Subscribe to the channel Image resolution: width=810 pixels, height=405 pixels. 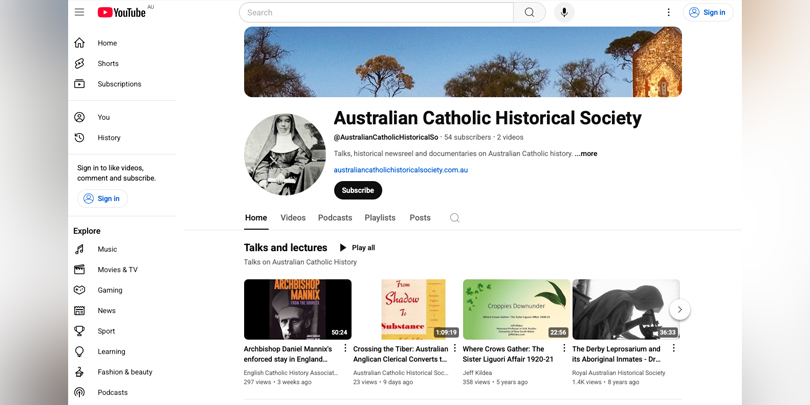pyautogui.click(x=357, y=190)
